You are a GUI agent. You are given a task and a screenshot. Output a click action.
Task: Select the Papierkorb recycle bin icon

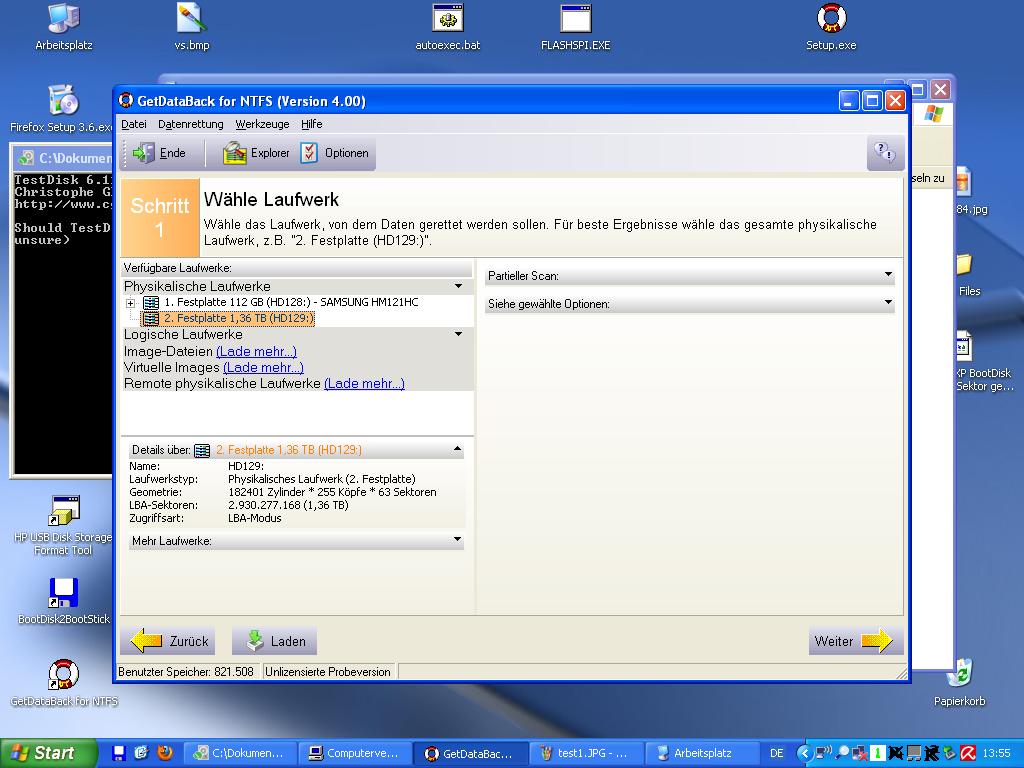click(959, 683)
